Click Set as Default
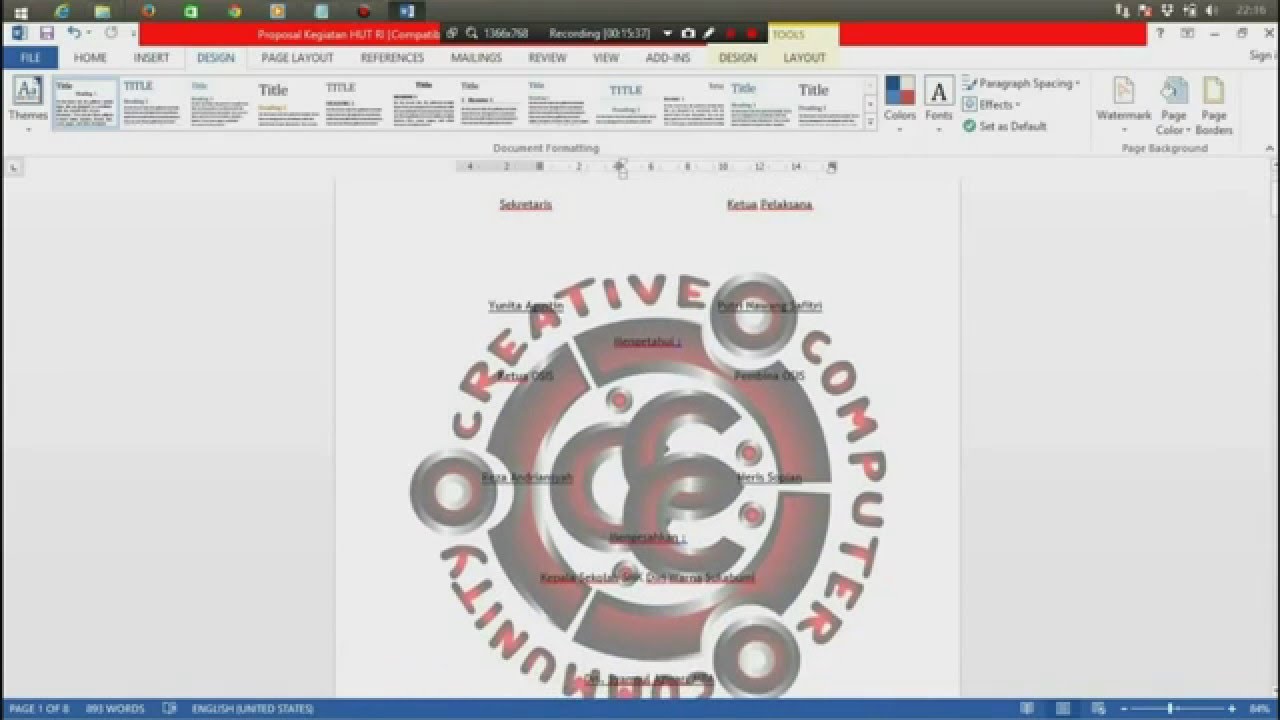Viewport: 1280px width, 720px height. click(1004, 126)
